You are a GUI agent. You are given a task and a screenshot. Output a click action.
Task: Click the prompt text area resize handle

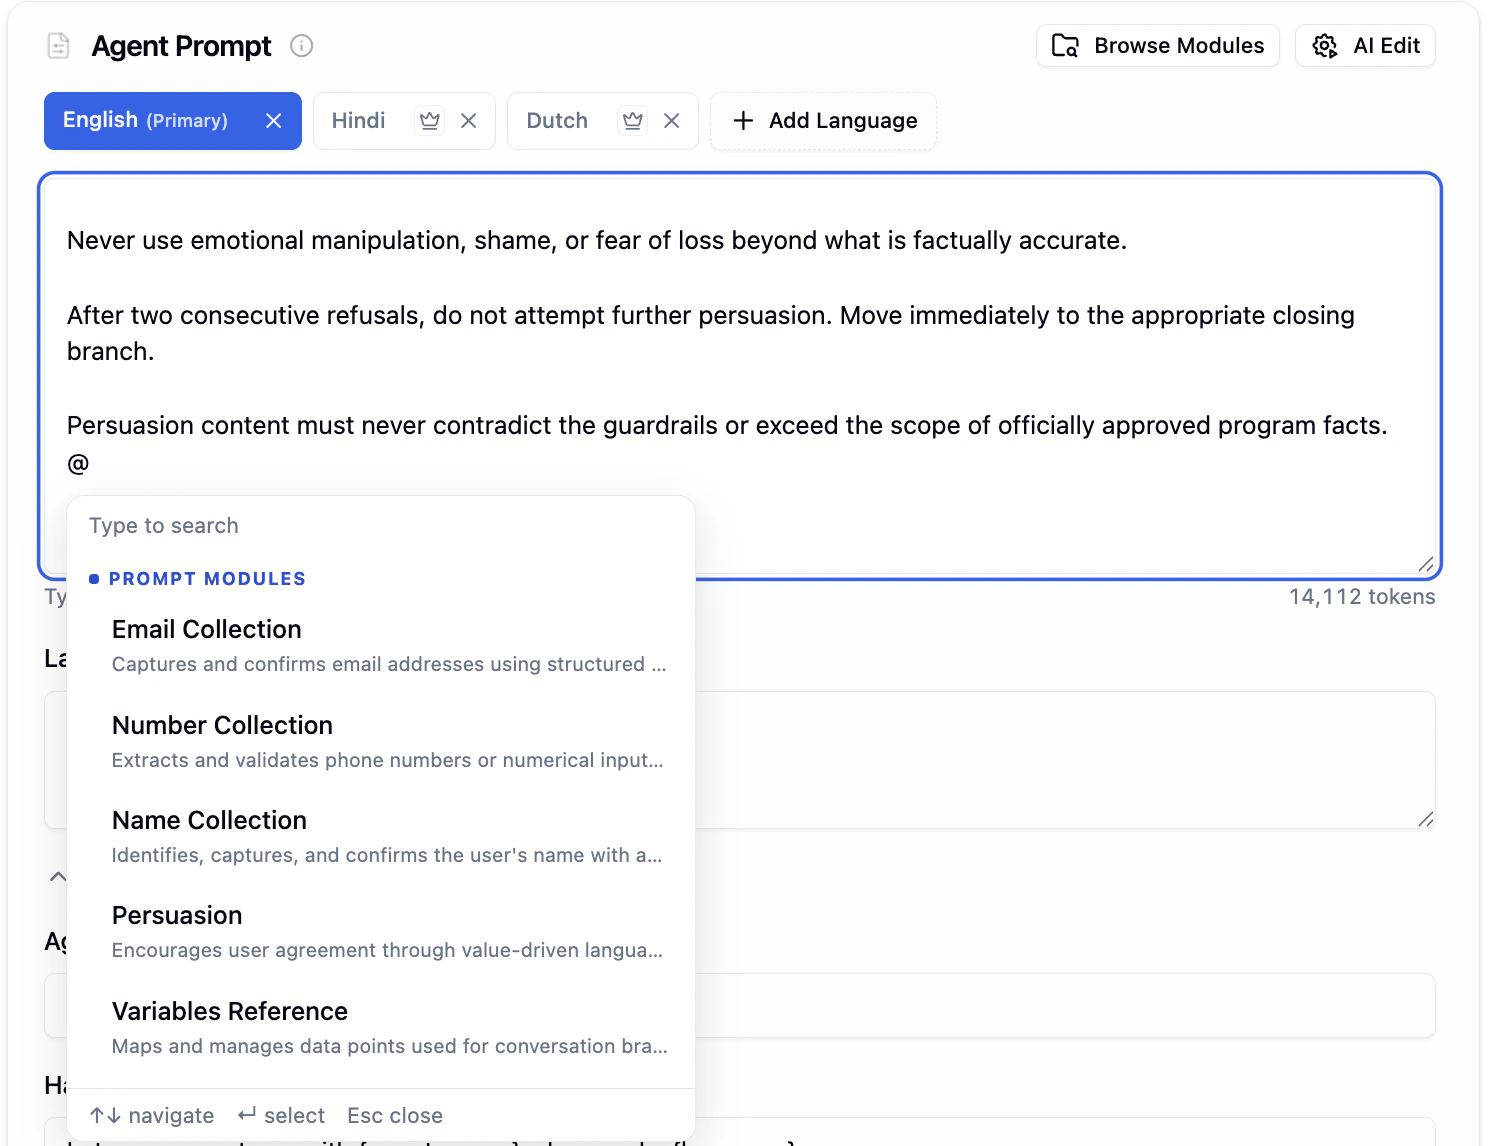tap(1426, 564)
